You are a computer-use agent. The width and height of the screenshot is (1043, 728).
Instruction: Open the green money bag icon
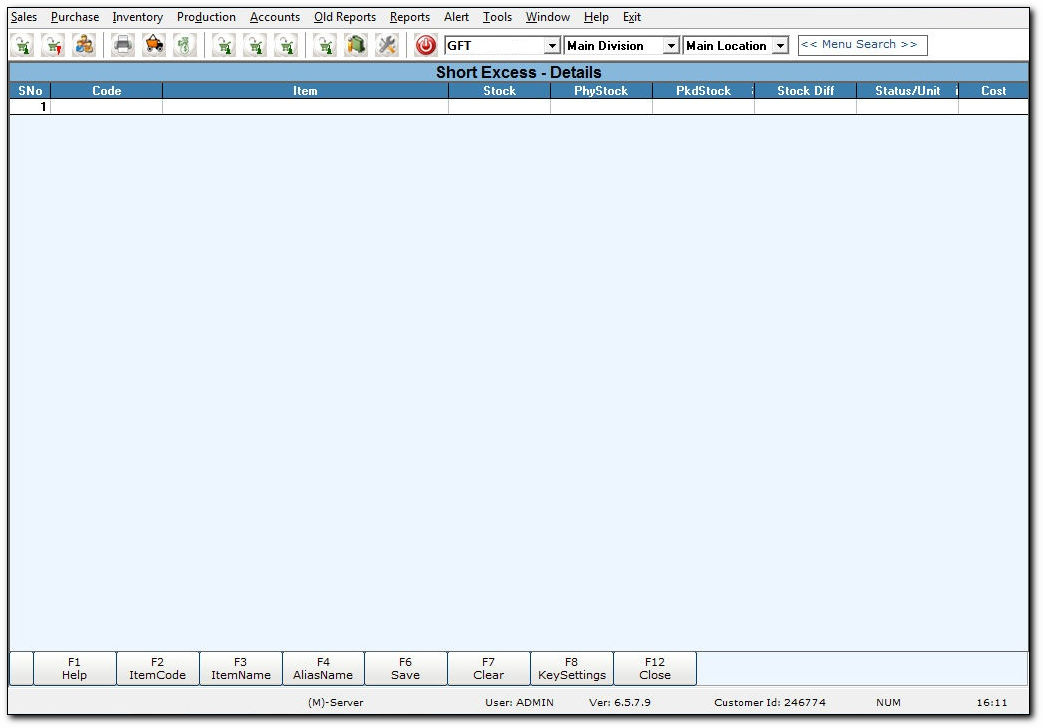tap(185, 45)
